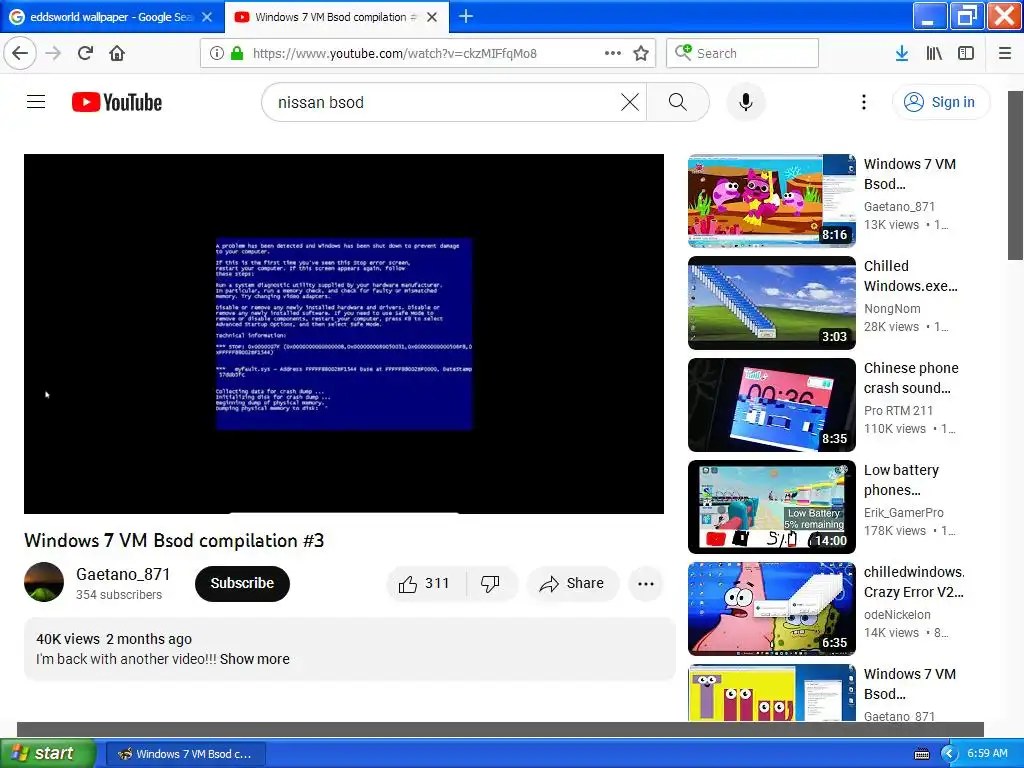The image size is (1024, 768).
Task: Click the odeNickelon channel name
Action: point(897,614)
